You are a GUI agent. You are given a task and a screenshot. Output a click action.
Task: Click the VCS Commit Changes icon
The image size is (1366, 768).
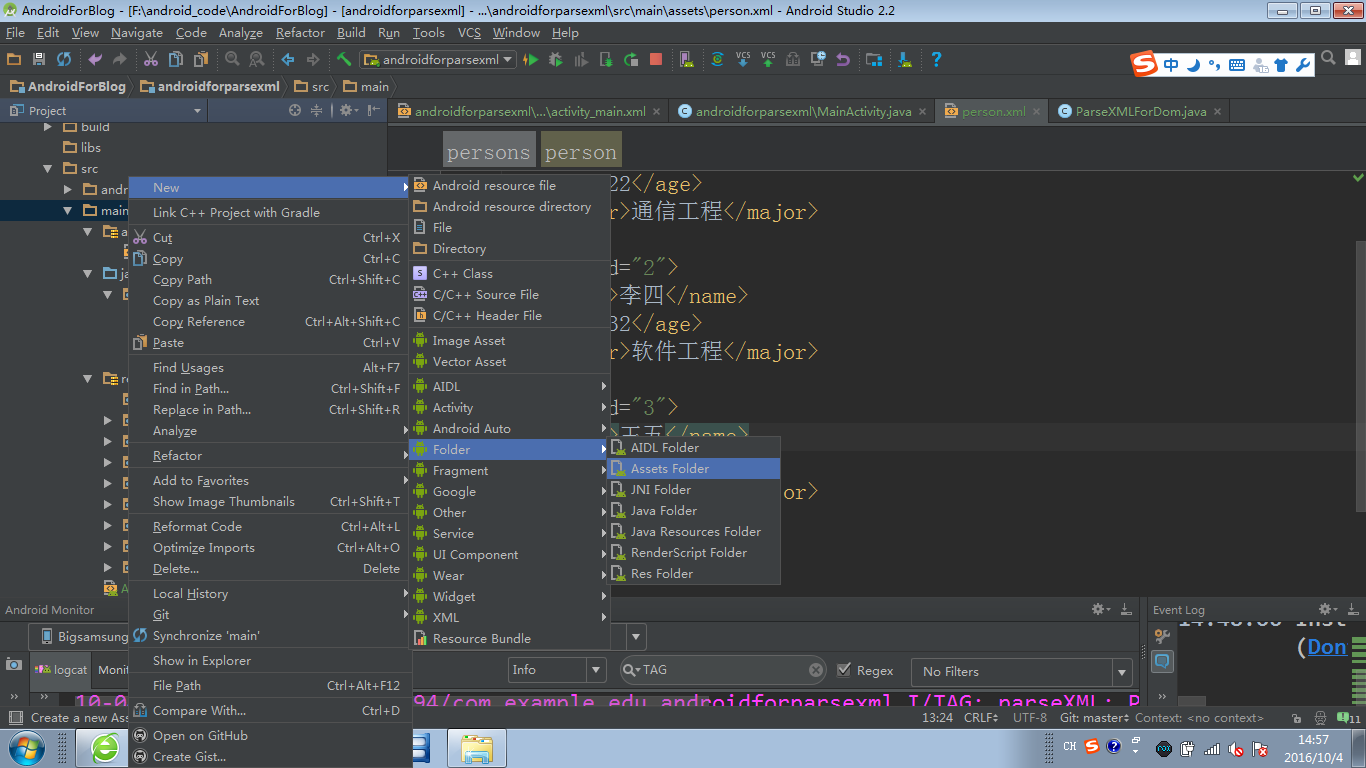pyautogui.click(x=768, y=59)
